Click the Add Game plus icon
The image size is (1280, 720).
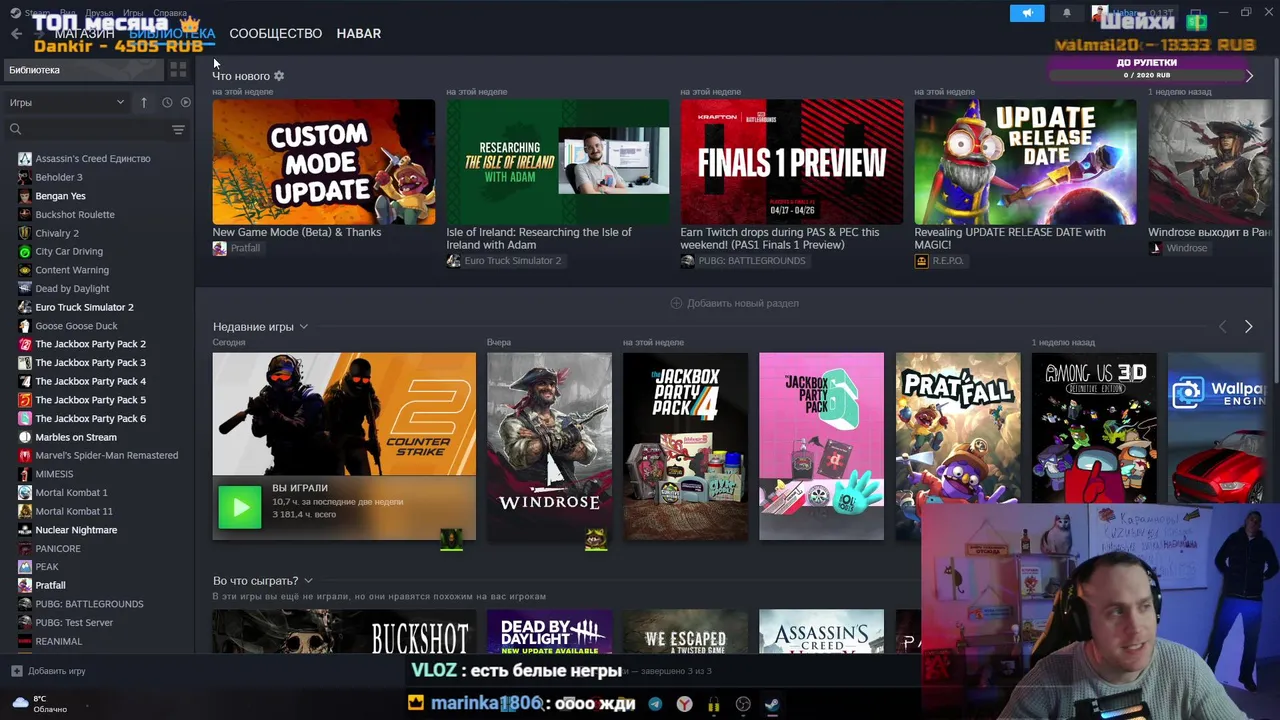coord(16,671)
